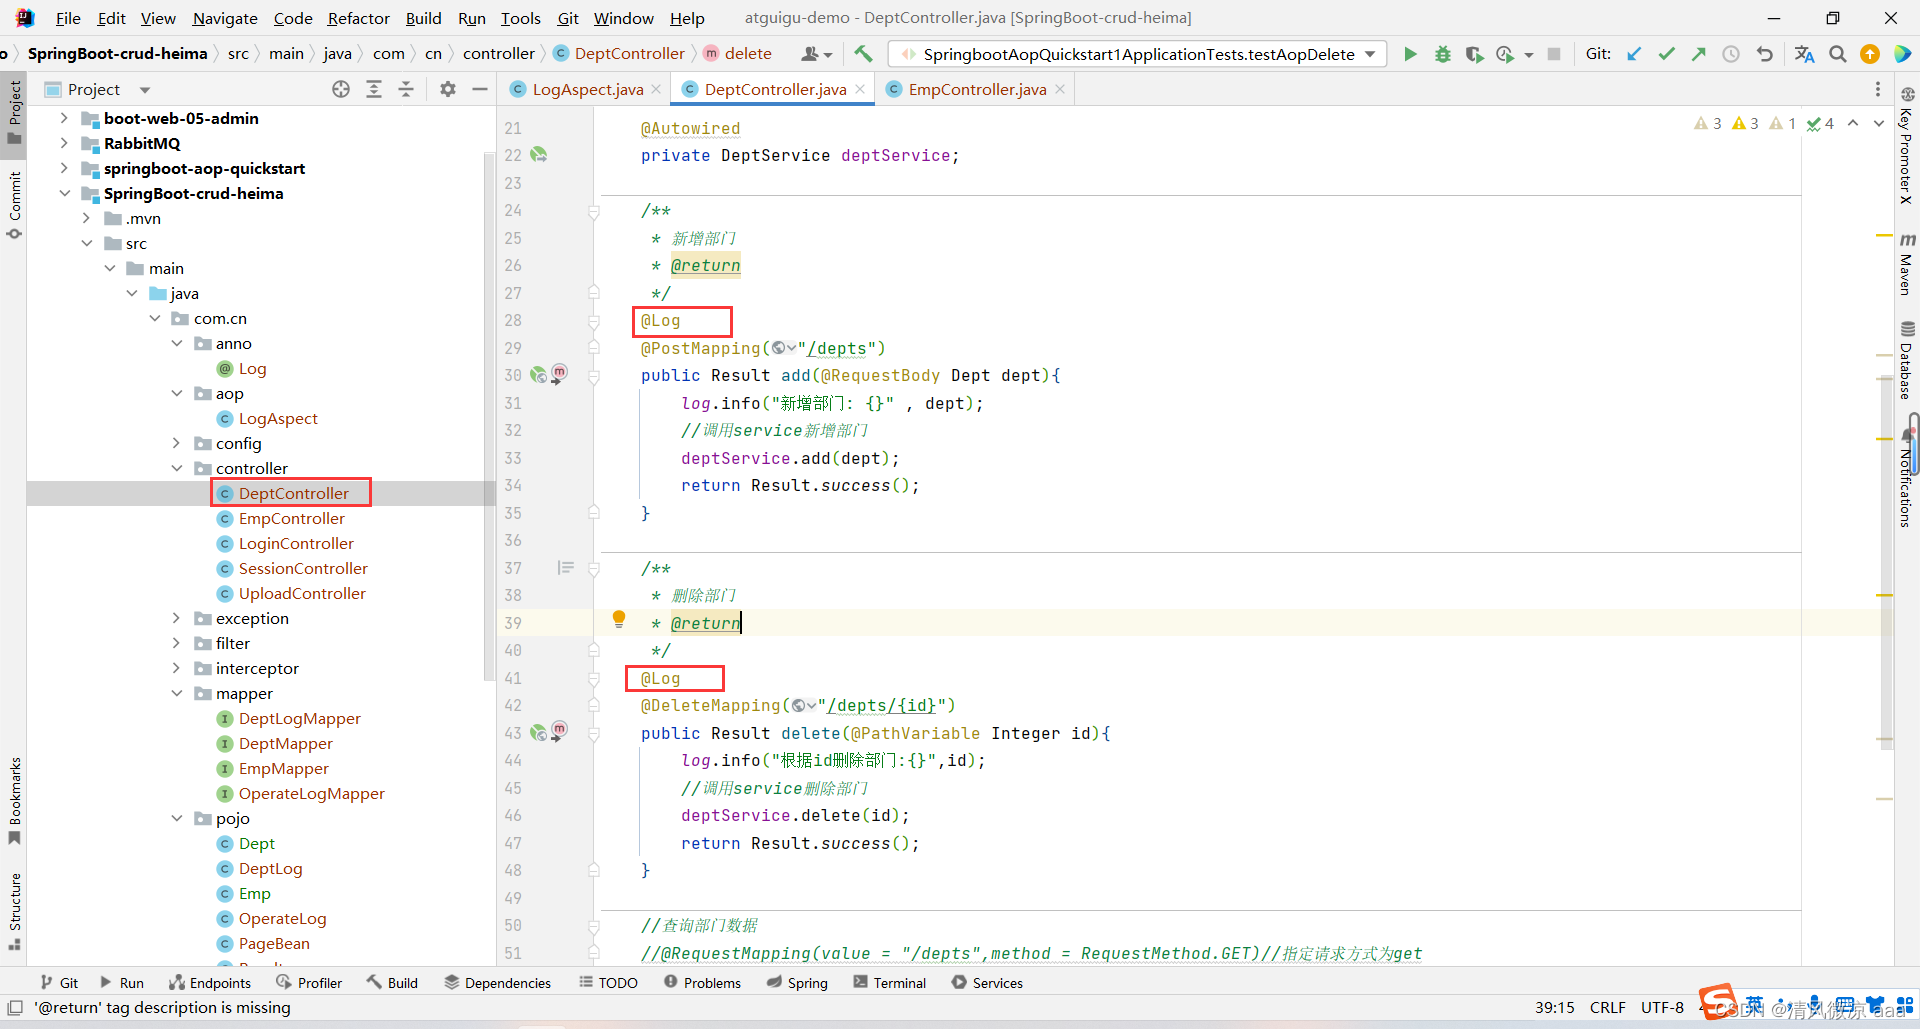Toggle Bookmarks tool window
The image size is (1920, 1029).
coord(14,800)
